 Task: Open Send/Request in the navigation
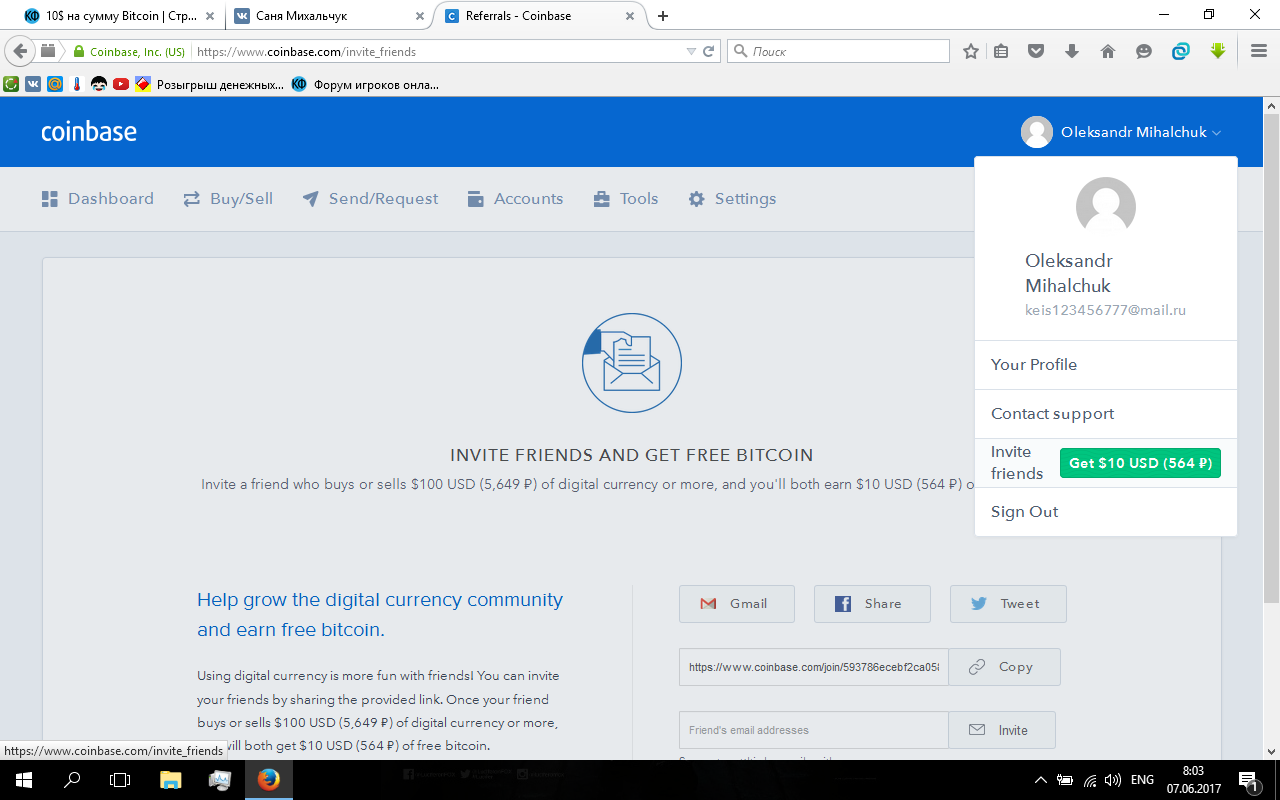click(x=371, y=199)
